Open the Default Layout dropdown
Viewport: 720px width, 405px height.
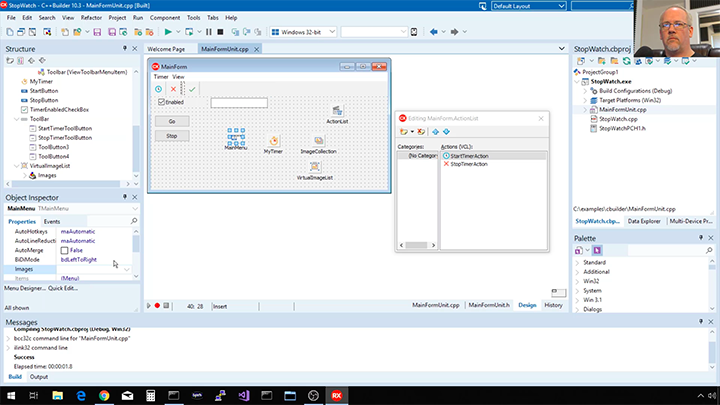[x=561, y=6]
